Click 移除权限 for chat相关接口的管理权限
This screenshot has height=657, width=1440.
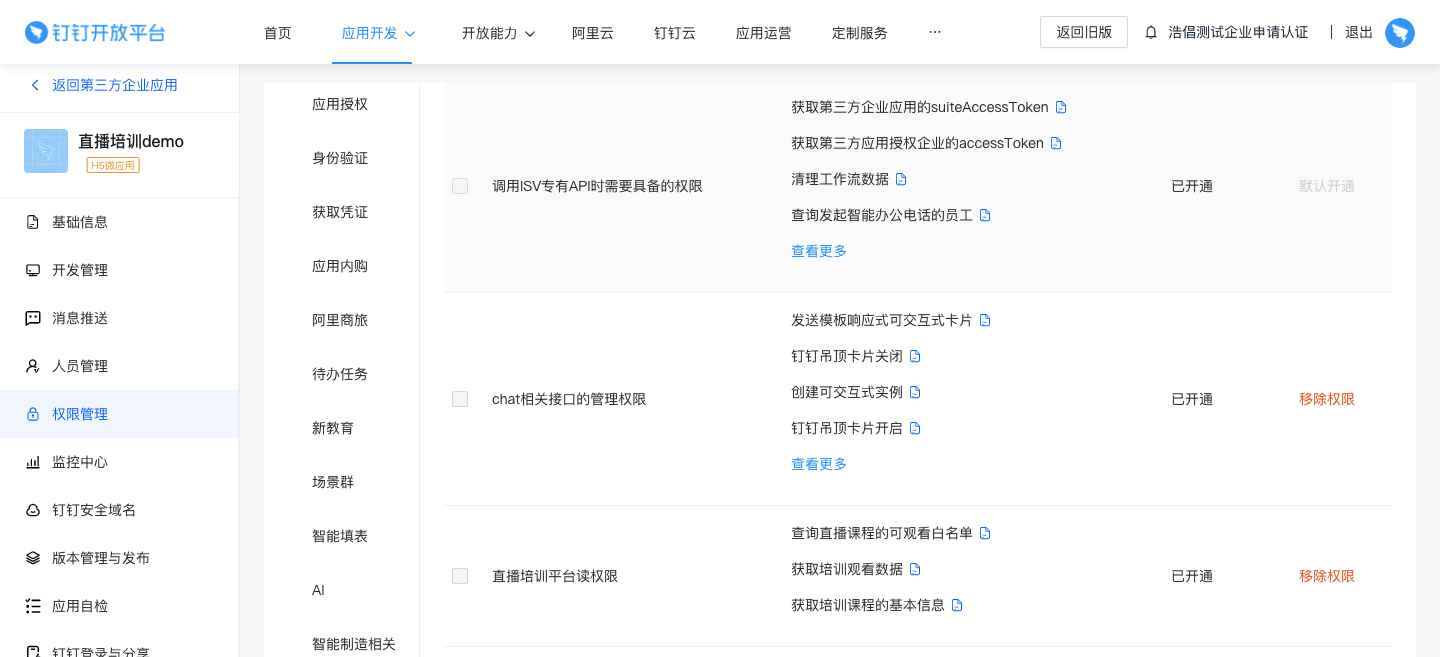click(x=1327, y=398)
